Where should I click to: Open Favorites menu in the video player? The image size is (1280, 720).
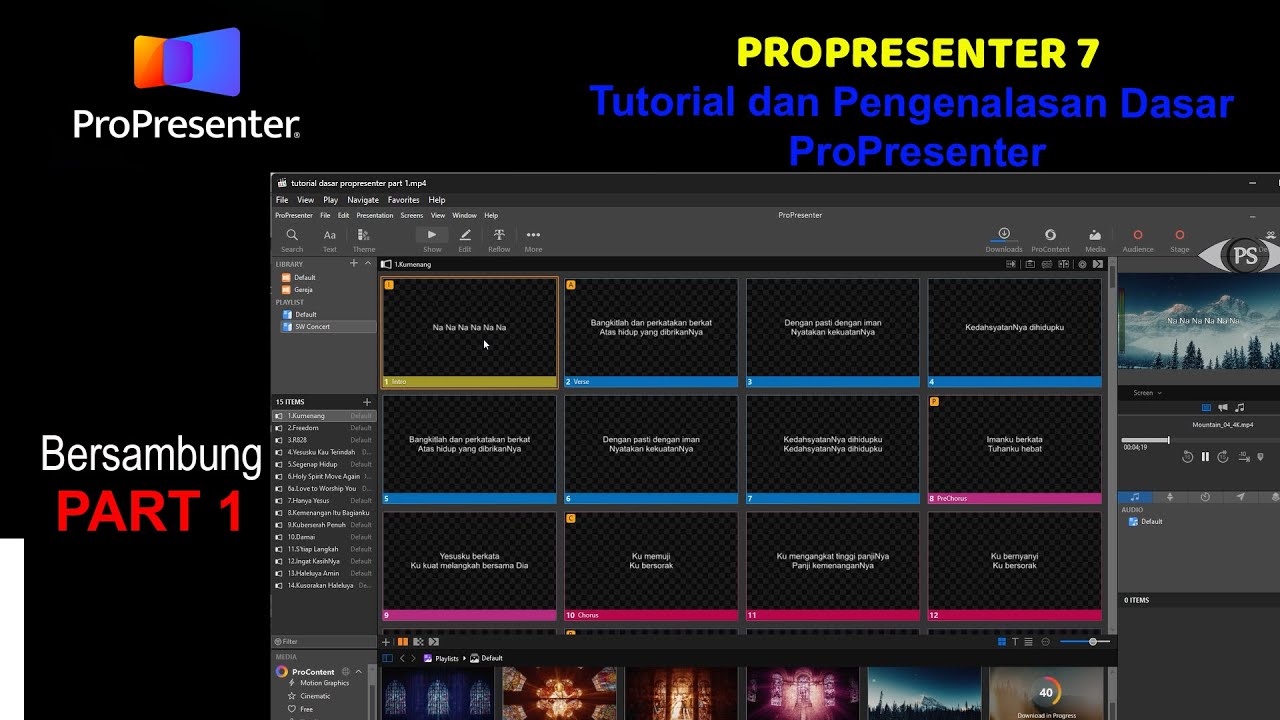tap(404, 200)
